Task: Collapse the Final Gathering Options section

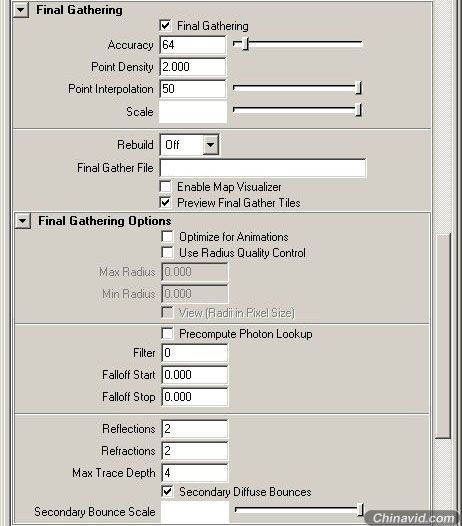Action: click(22, 221)
